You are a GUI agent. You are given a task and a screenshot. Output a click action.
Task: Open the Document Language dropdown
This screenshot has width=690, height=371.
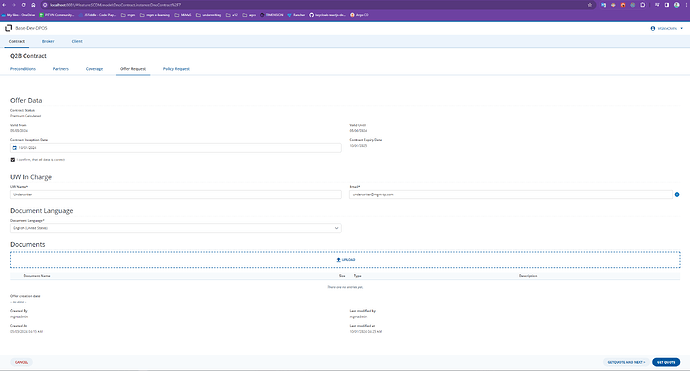click(176, 228)
